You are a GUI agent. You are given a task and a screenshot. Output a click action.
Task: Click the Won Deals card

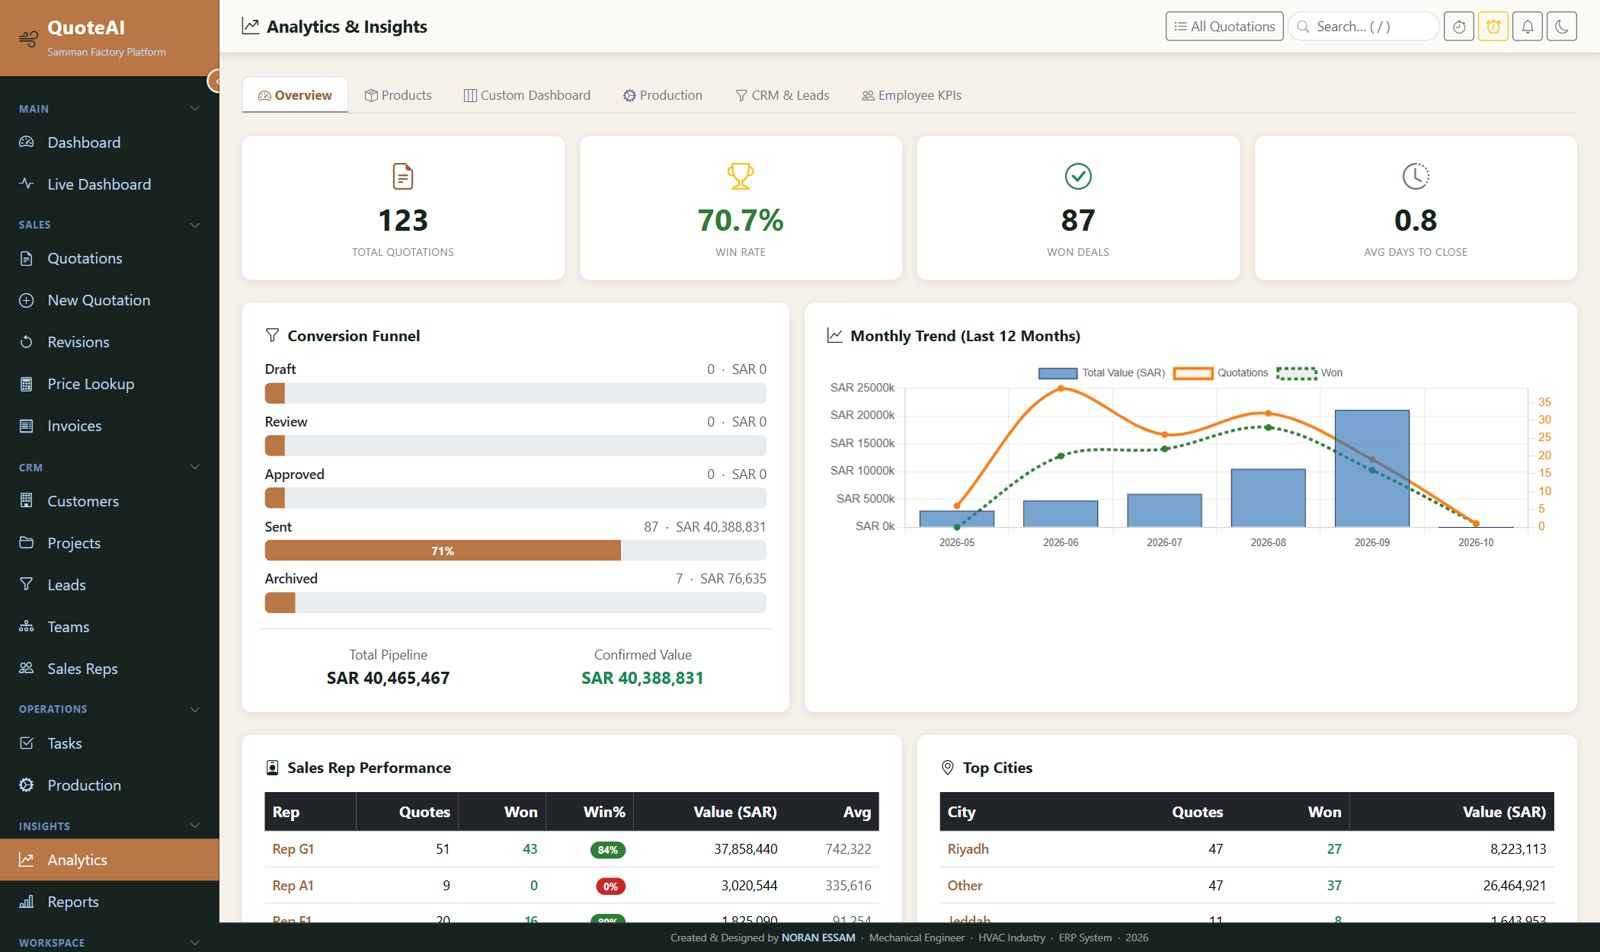(x=1078, y=208)
